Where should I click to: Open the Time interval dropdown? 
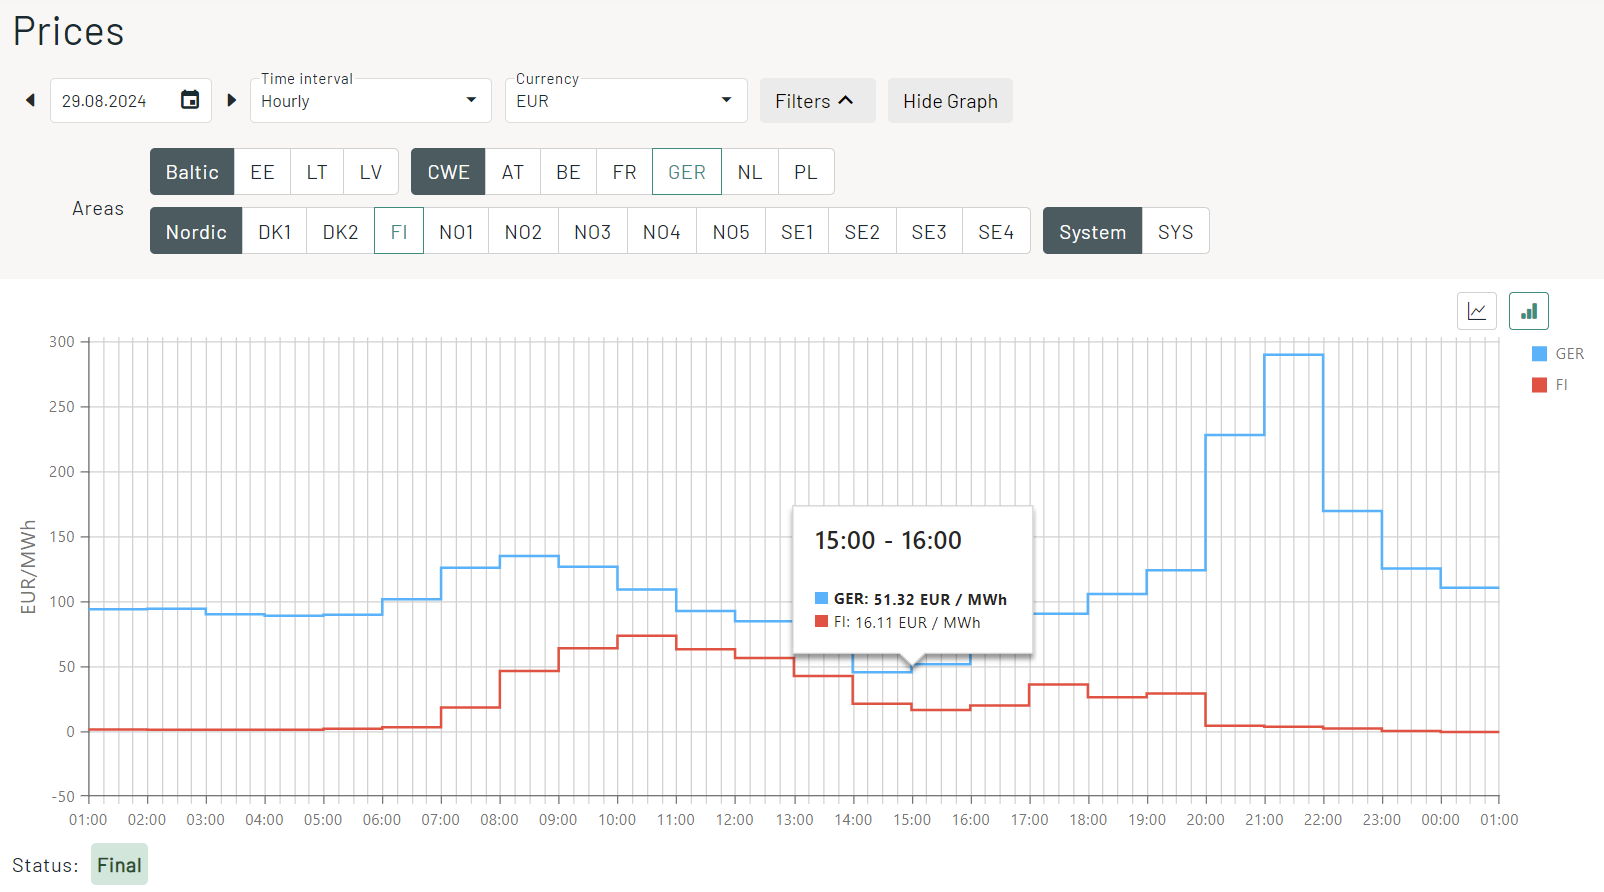click(370, 101)
